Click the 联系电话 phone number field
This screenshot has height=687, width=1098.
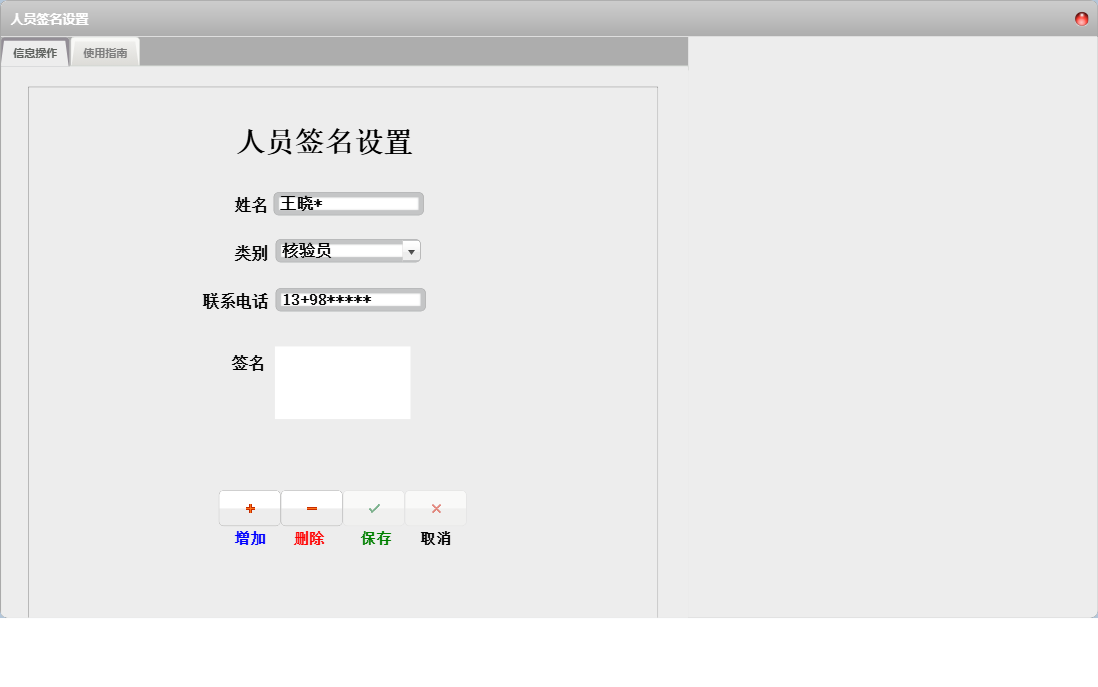[x=350, y=299]
